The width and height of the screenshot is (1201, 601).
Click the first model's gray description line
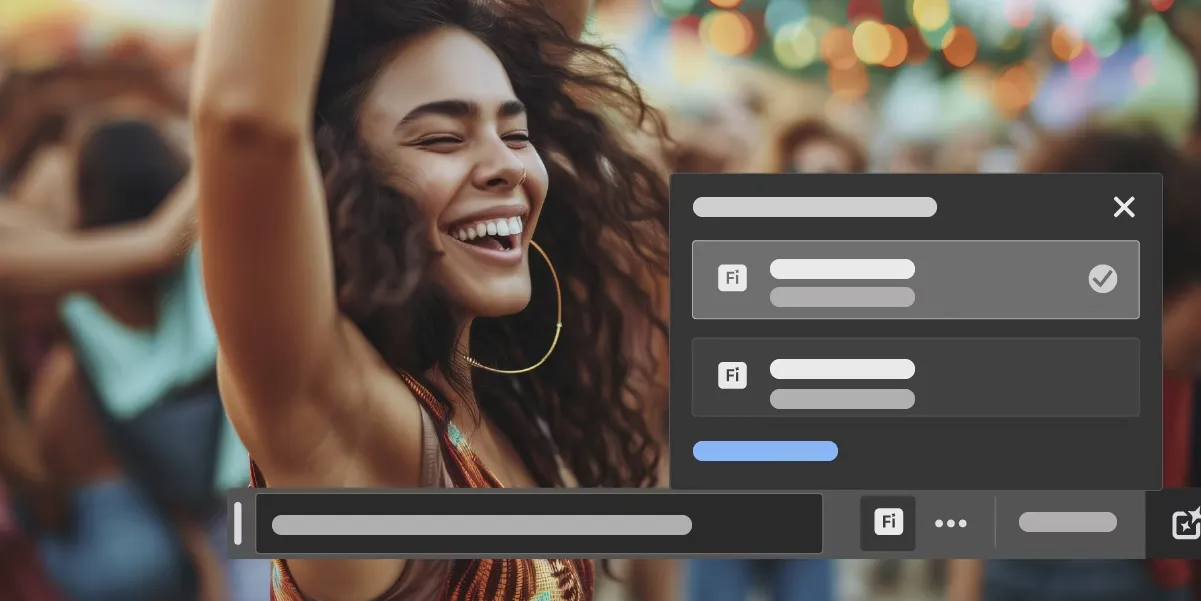842,297
